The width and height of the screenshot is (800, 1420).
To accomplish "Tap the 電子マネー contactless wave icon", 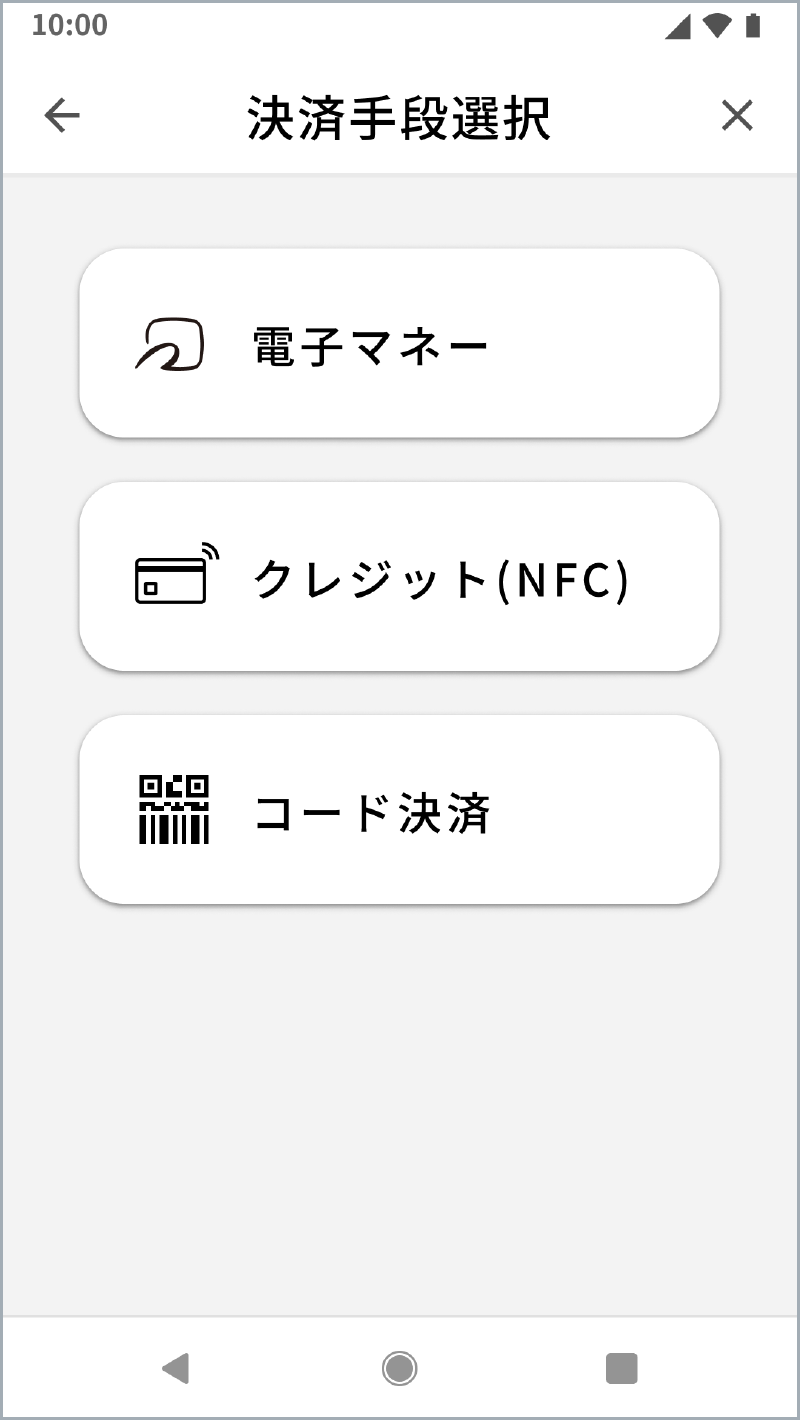I will pos(170,345).
